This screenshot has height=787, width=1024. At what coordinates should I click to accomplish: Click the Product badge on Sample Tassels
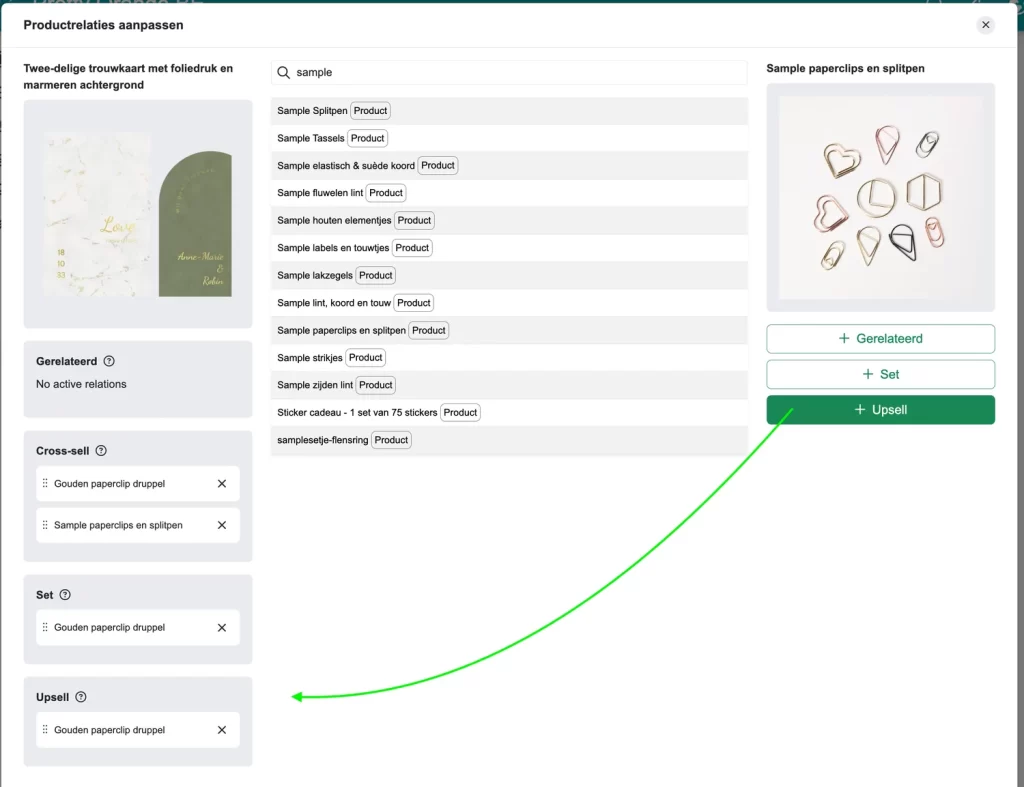(x=366, y=138)
